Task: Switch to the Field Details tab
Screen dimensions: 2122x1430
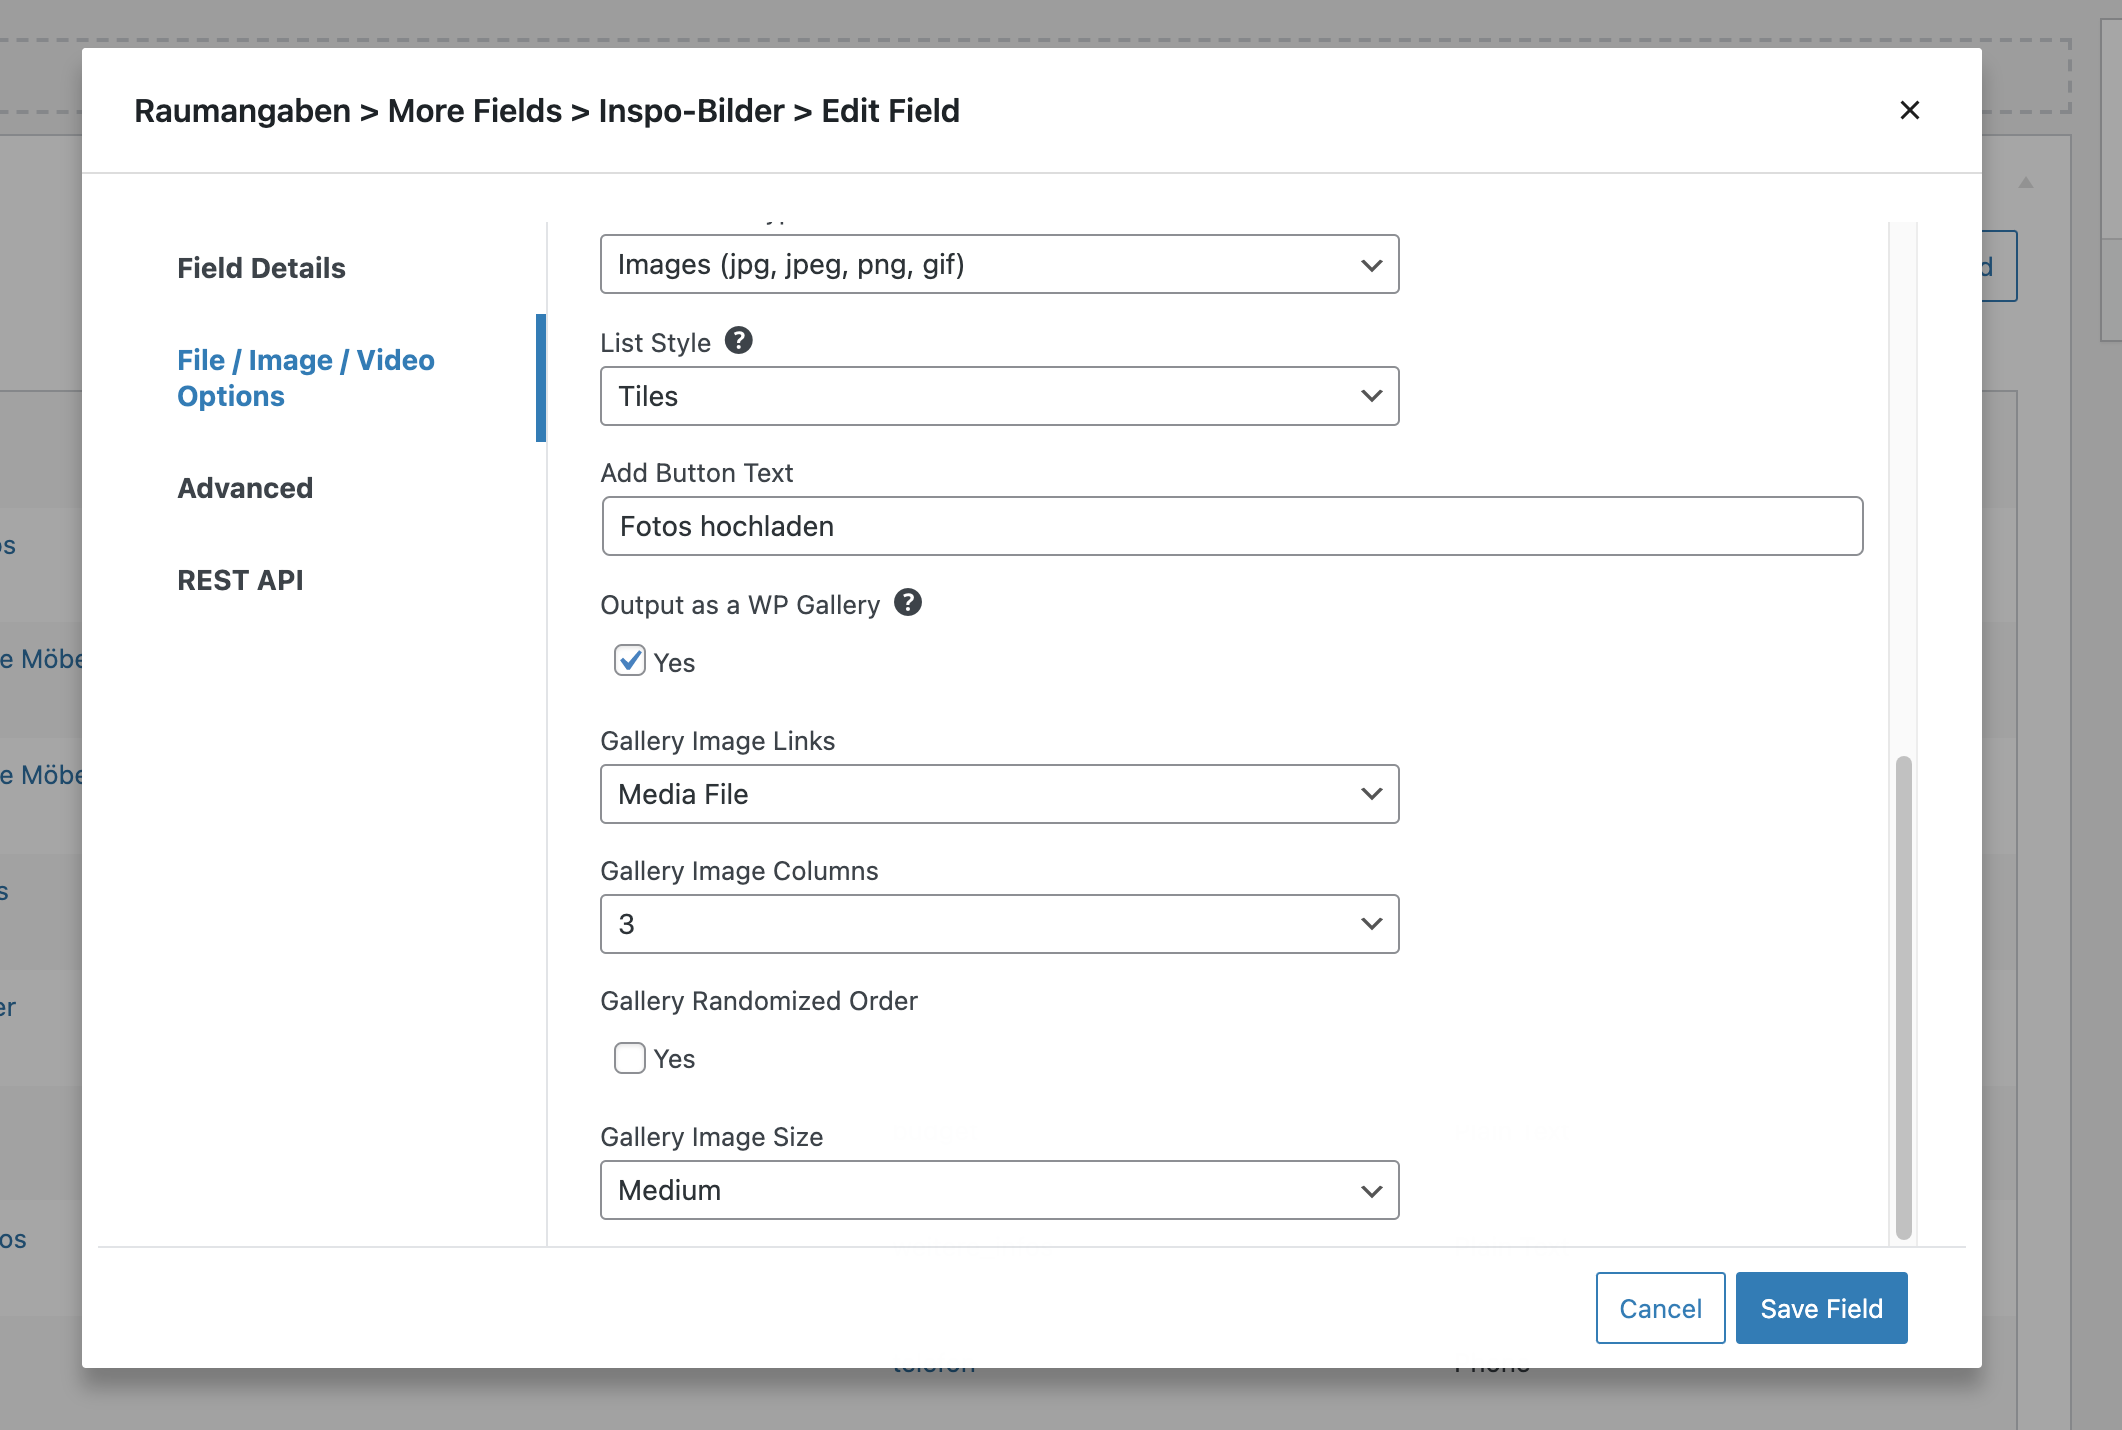Action: click(262, 268)
